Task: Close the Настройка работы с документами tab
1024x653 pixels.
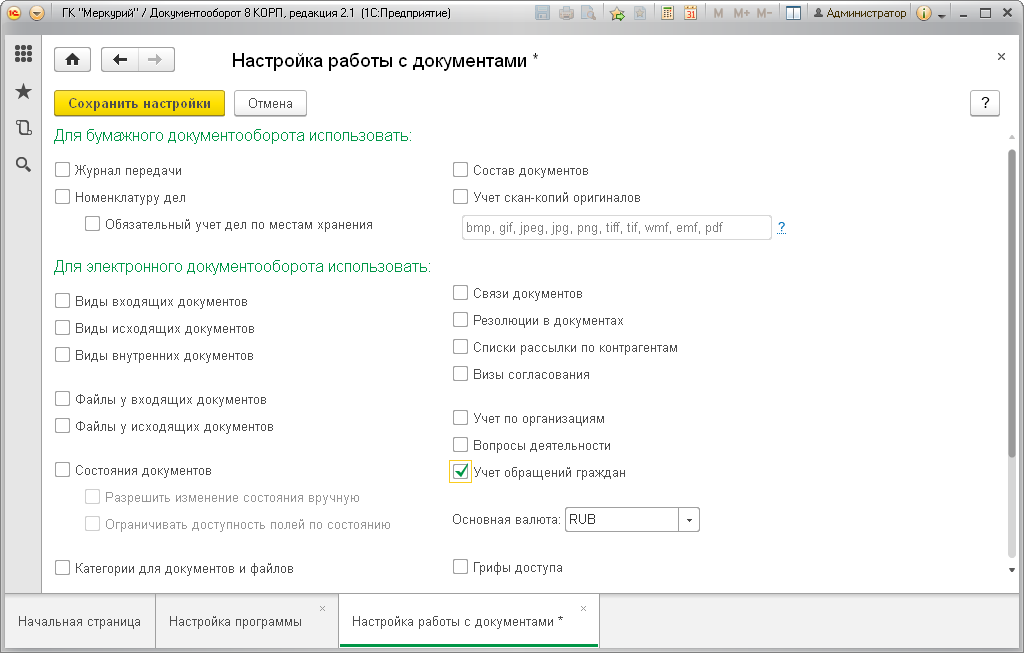Action: pos(583,608)
